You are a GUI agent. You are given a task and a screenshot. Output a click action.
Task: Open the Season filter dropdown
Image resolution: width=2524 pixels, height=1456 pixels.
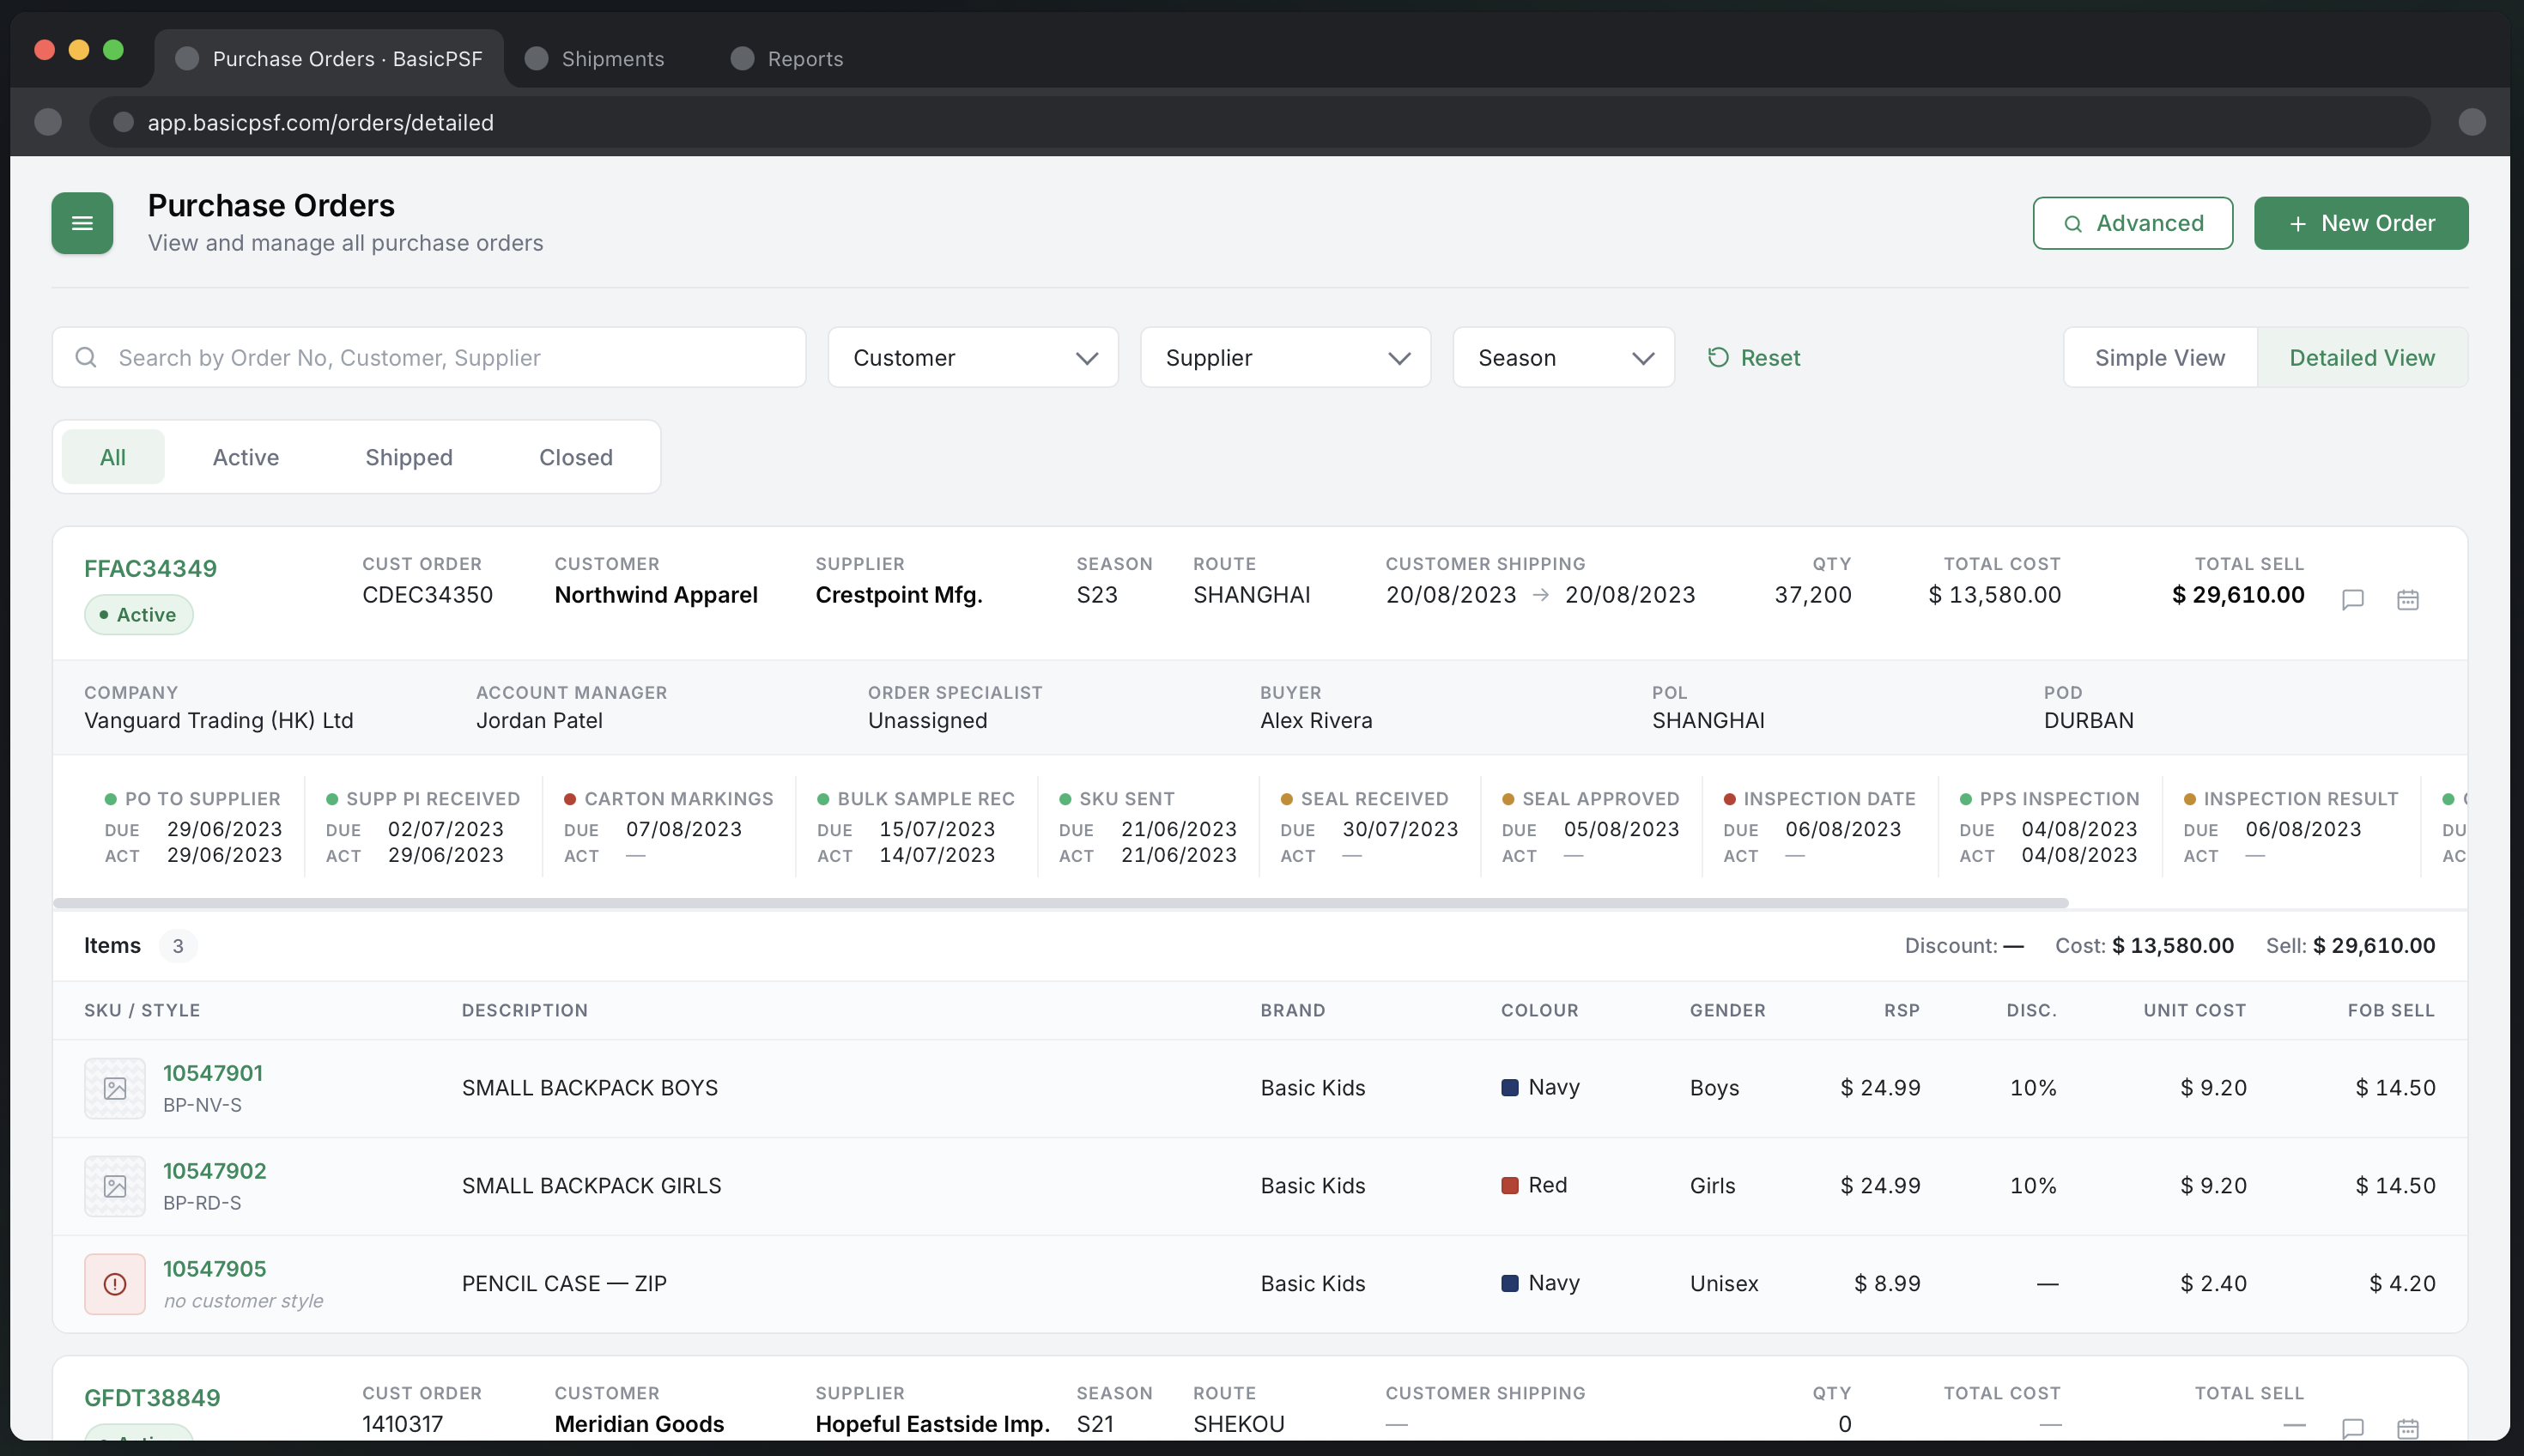[x=1564, y=357]
